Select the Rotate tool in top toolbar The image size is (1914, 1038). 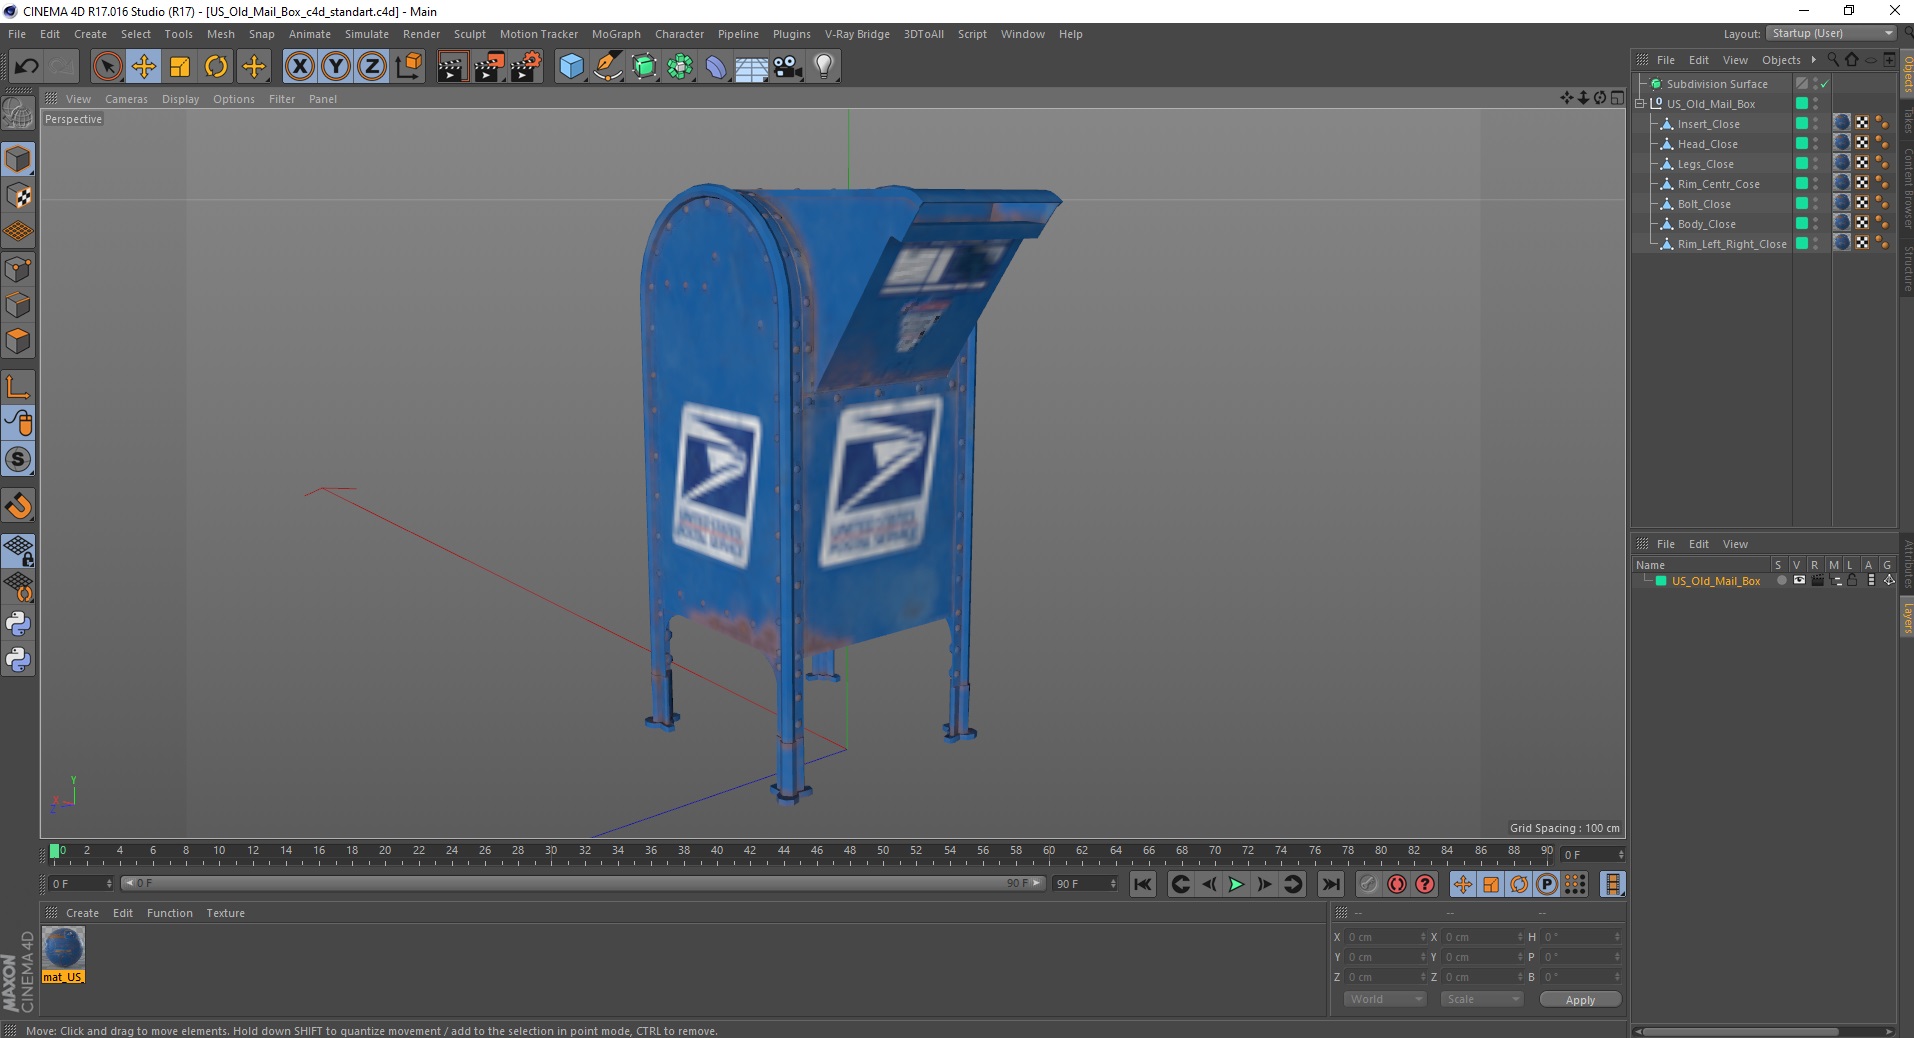click(216, 67)
